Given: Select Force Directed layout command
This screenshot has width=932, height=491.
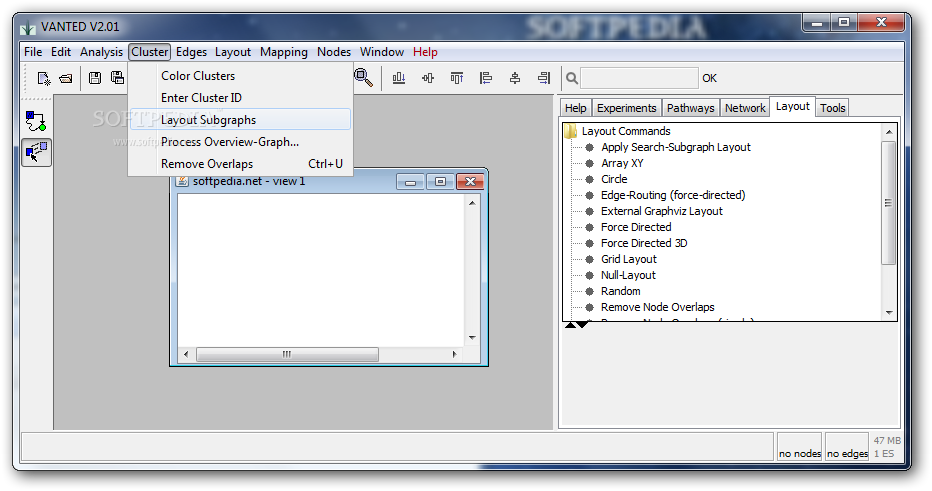Looking at the screenshot, I should coord(636,228).
